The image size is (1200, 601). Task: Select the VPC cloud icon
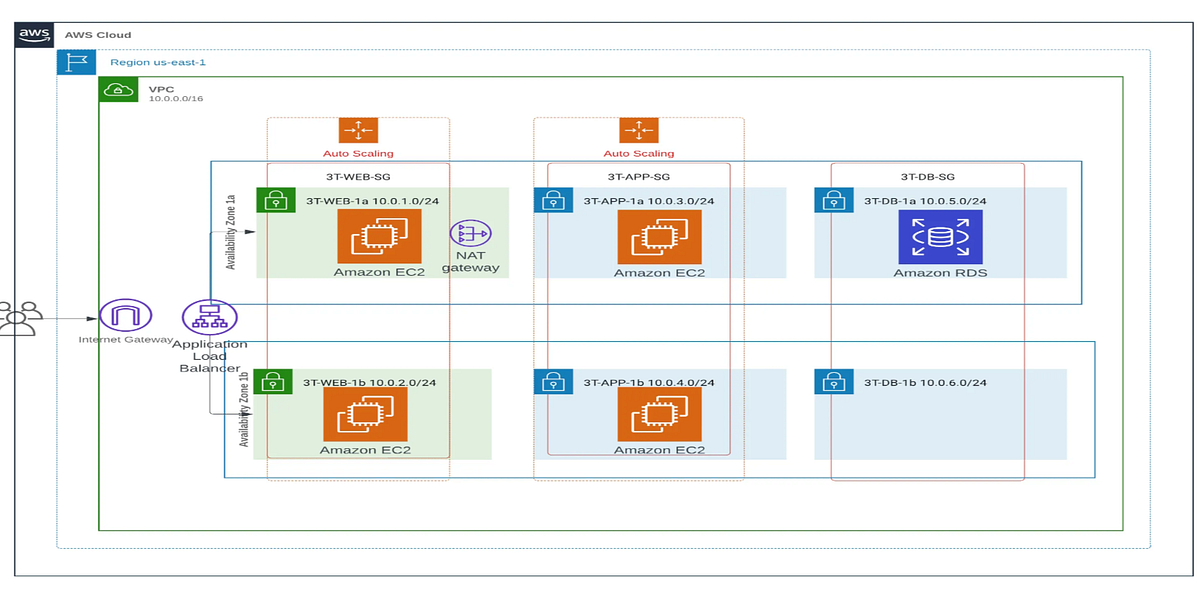[118, 89]
